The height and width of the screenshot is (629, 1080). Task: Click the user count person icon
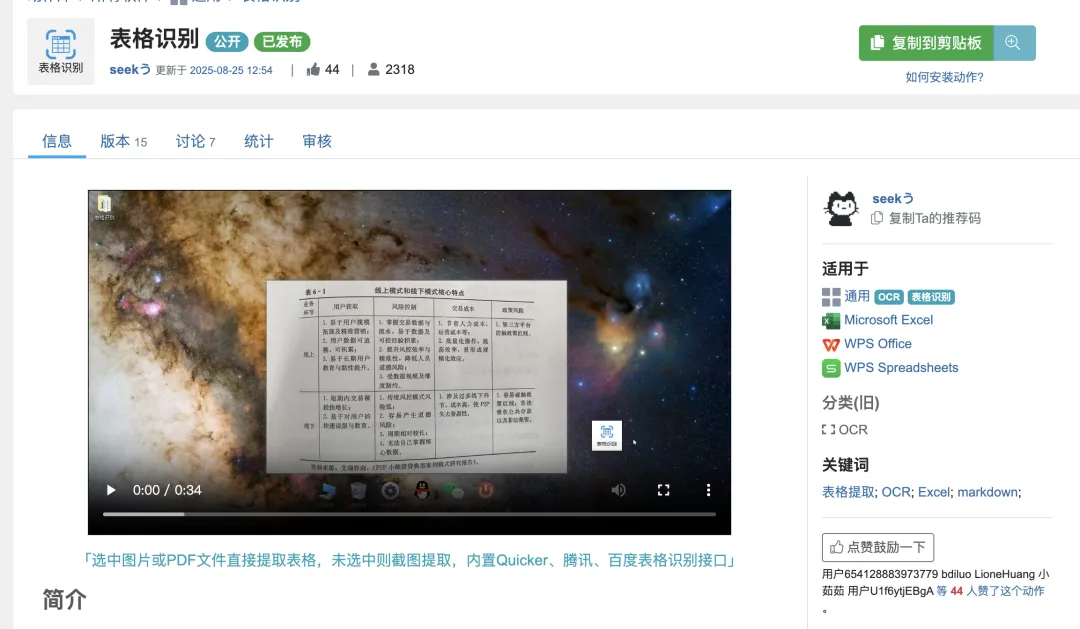[x=373, y=69]
